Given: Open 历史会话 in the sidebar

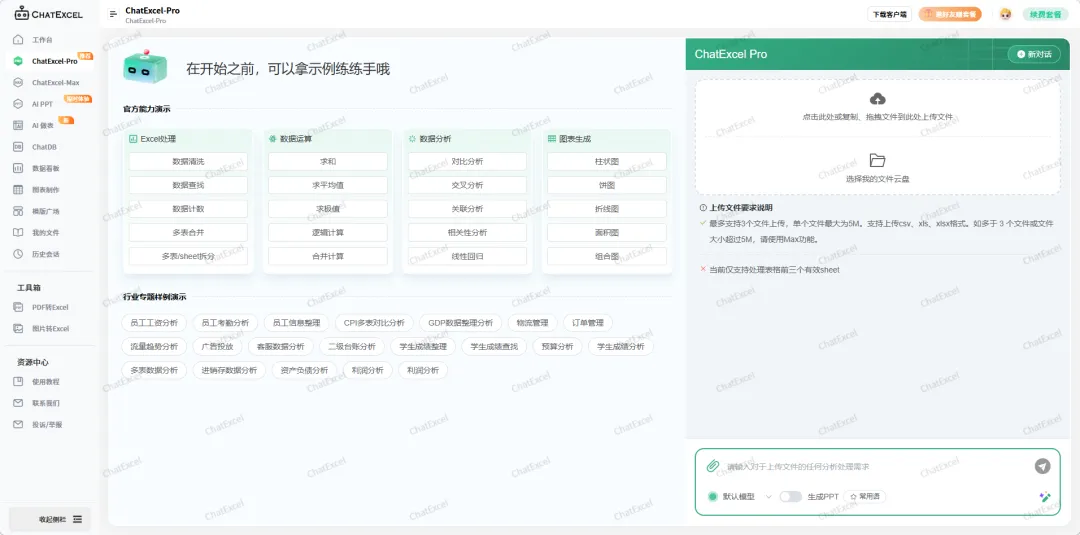Looking at the screenshot, I should pyautogui.click(x=46, y=254).
